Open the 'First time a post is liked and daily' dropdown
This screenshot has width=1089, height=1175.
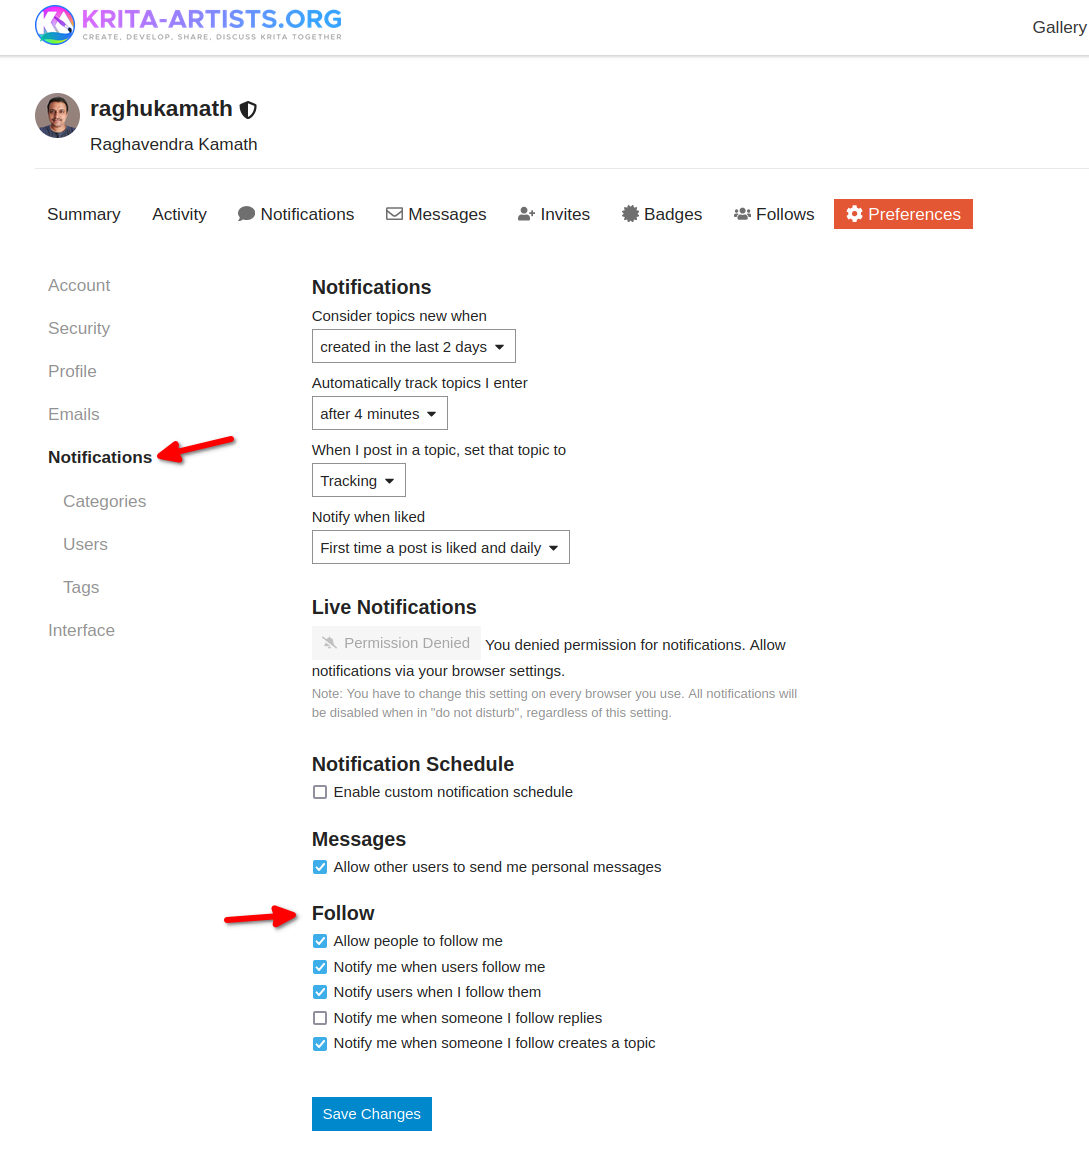[441, 547]
